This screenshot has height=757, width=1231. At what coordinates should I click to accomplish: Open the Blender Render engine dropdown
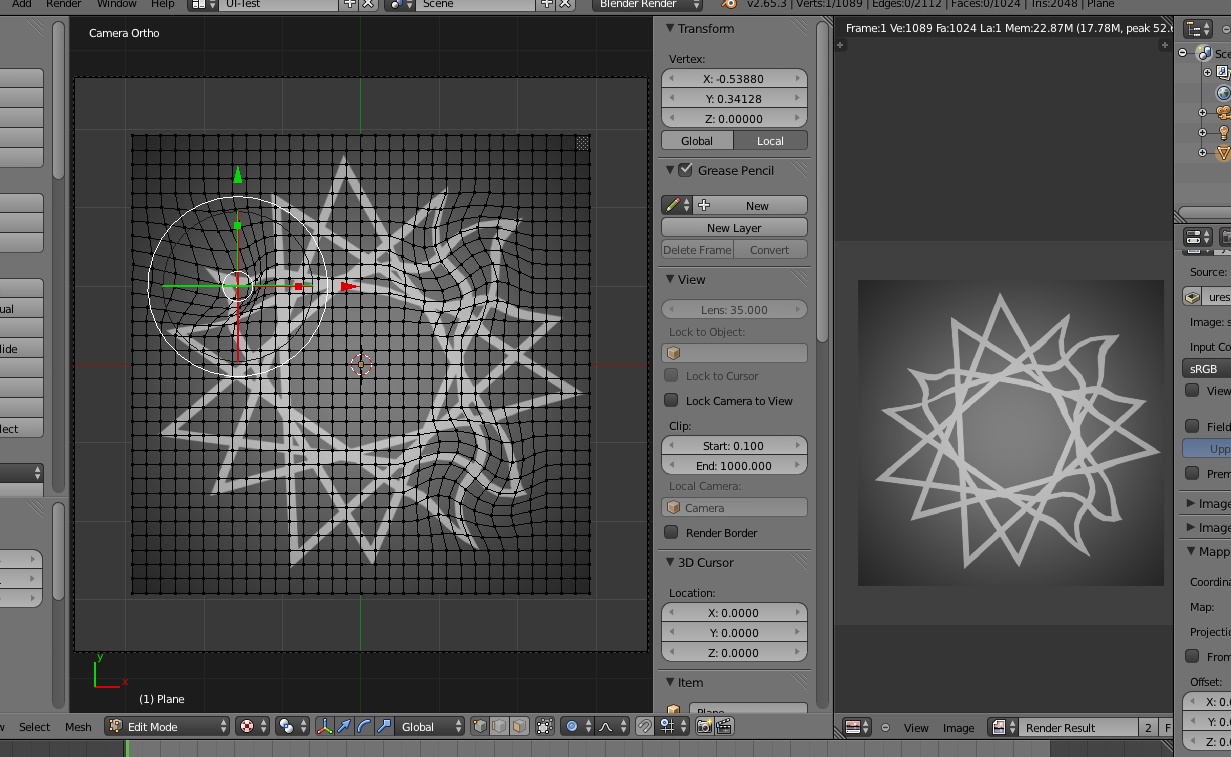pos(649,5)
